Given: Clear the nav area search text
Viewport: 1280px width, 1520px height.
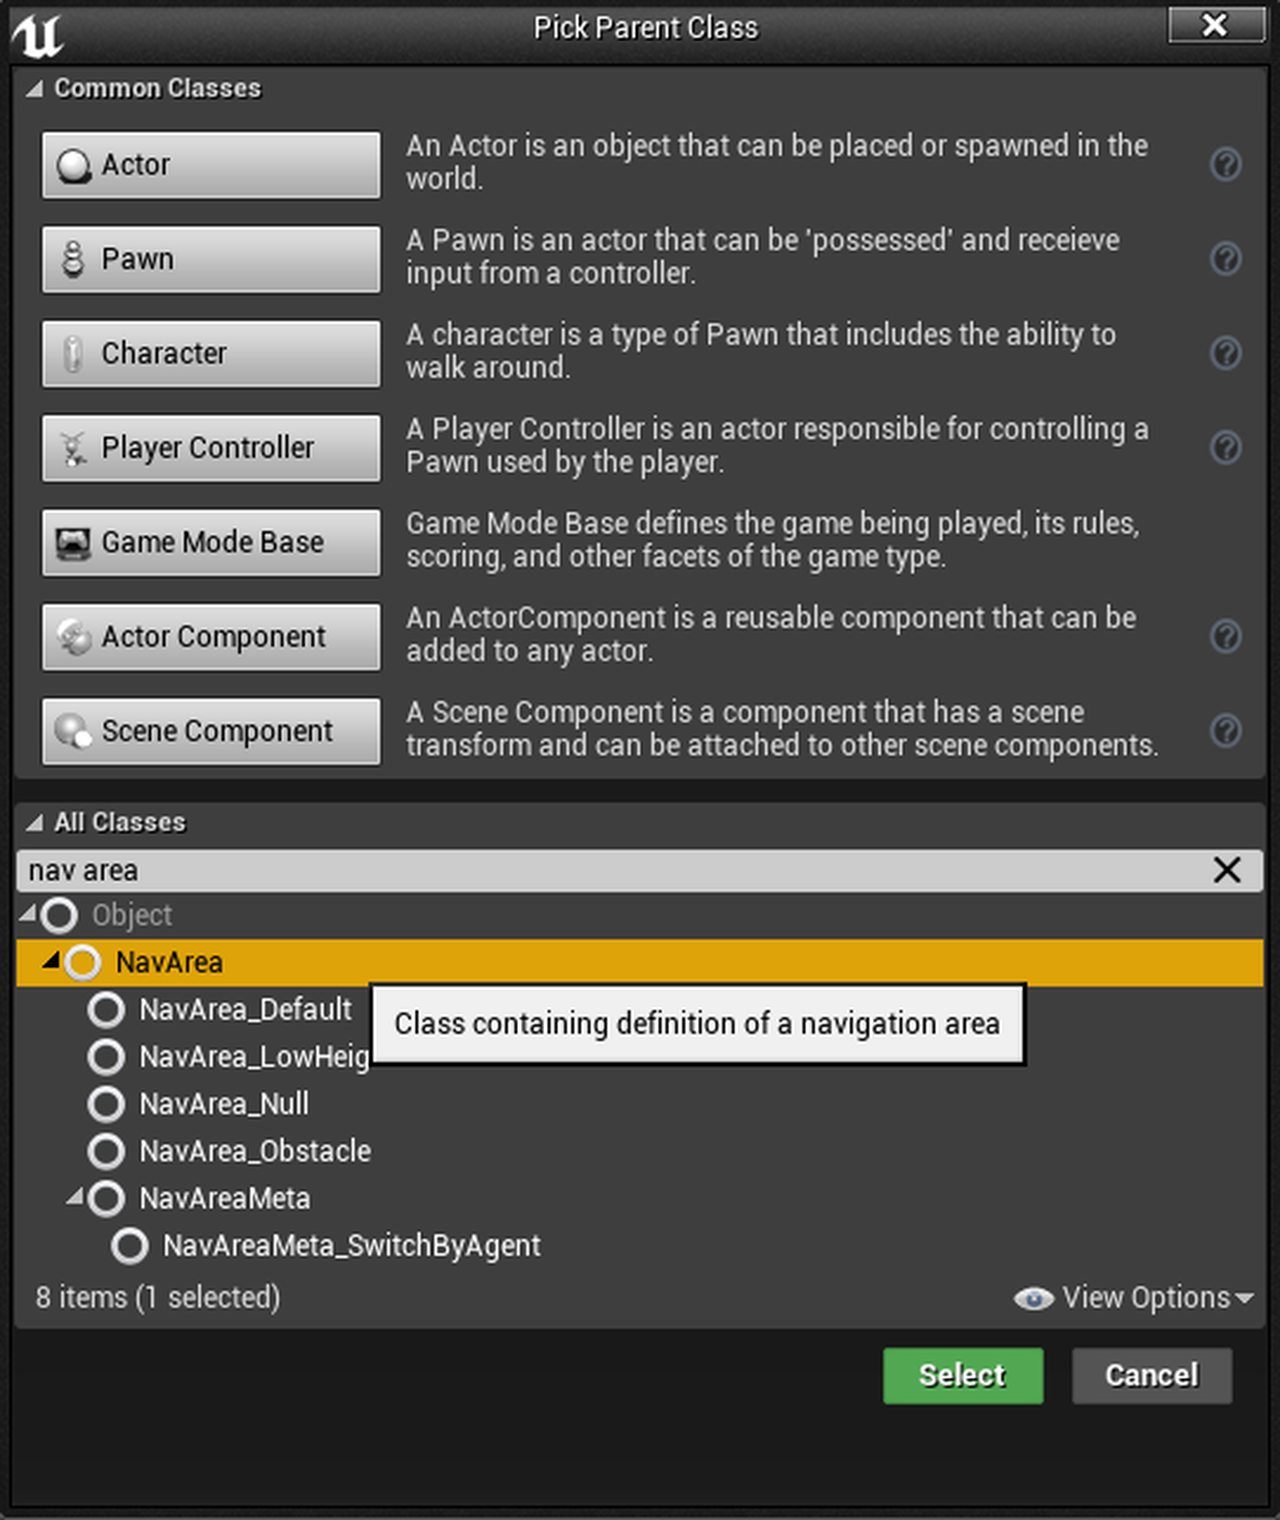Looking at the screenshot, I should pos(1227,870).
